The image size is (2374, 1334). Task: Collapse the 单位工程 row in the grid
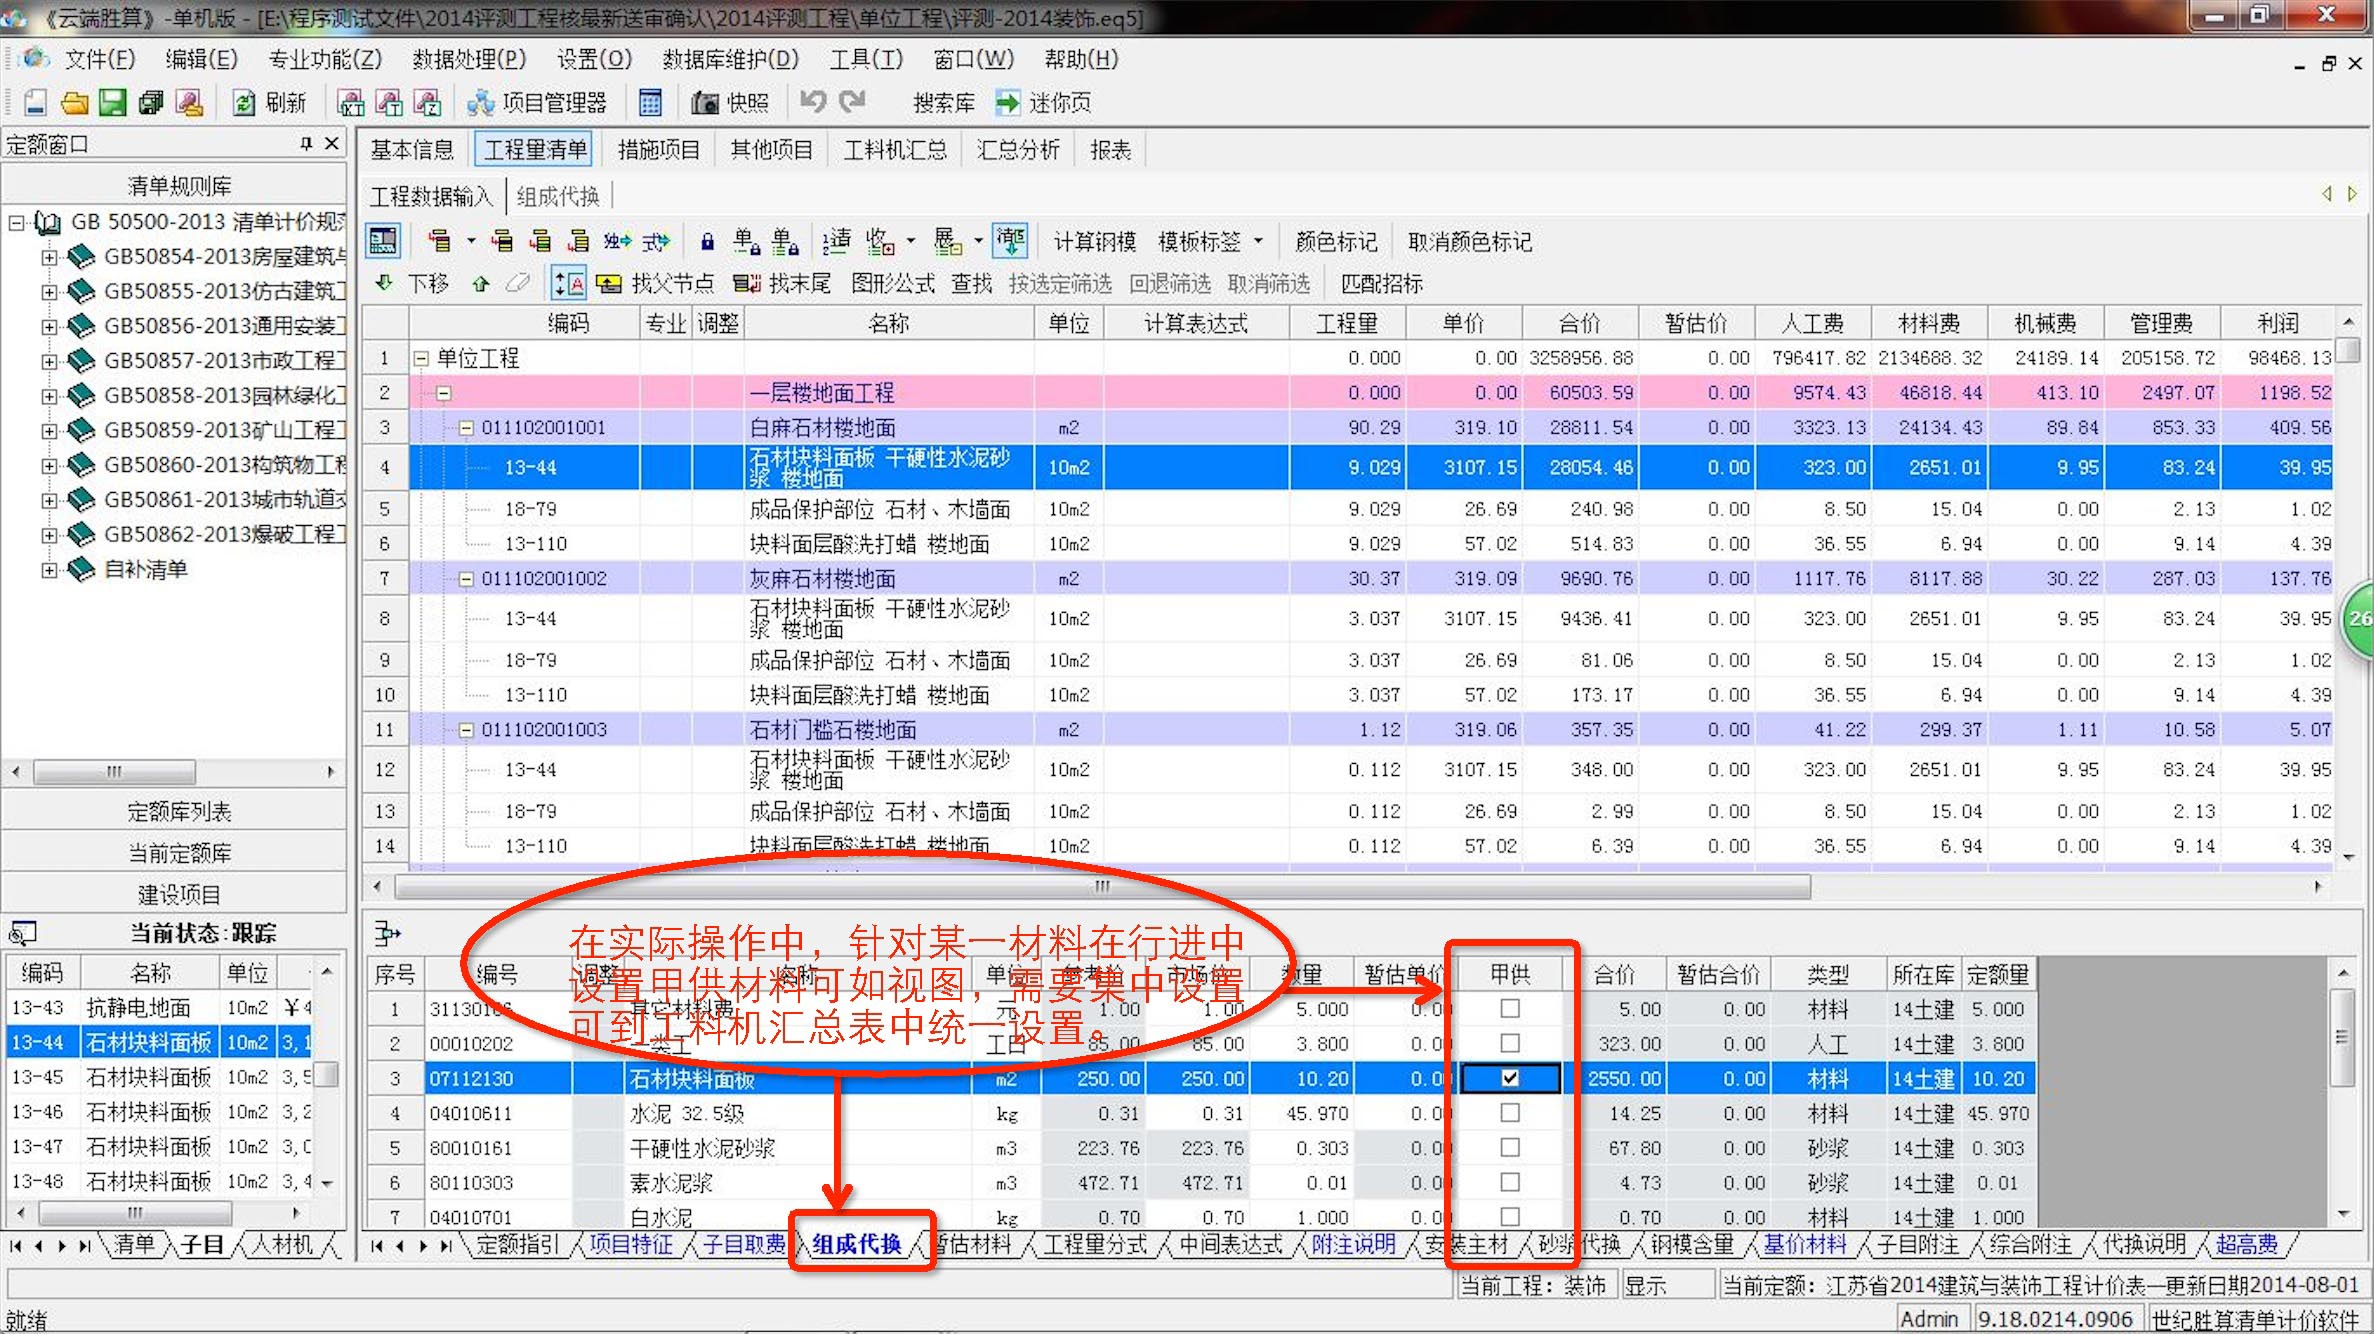(x=421, y=358)
